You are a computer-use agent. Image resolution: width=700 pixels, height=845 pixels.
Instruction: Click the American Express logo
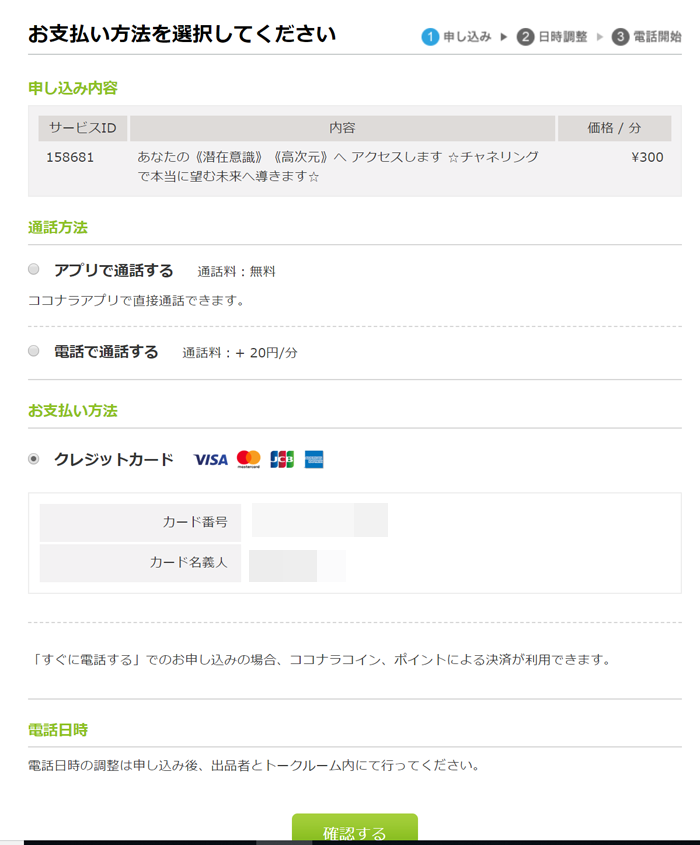tap(314, 459)
